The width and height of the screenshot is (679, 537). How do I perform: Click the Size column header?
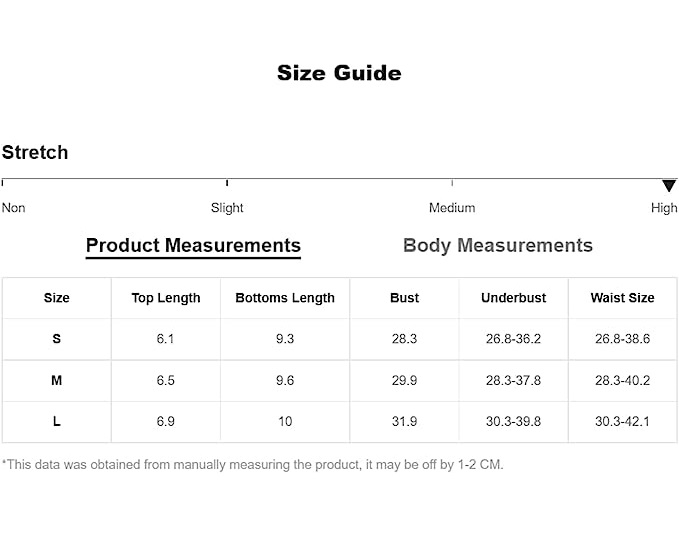57,298
